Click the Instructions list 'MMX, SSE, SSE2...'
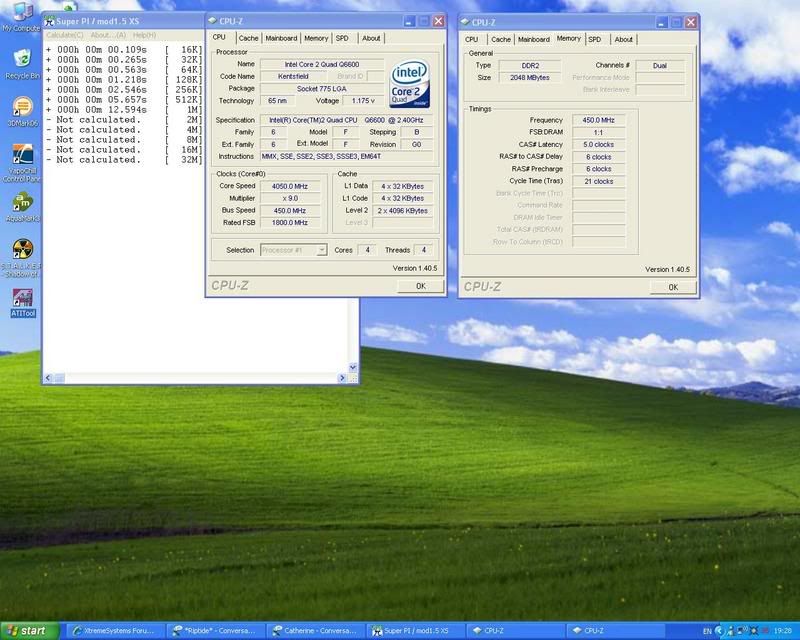This screenshot has height=640, width=800. (x=347, y=157)
